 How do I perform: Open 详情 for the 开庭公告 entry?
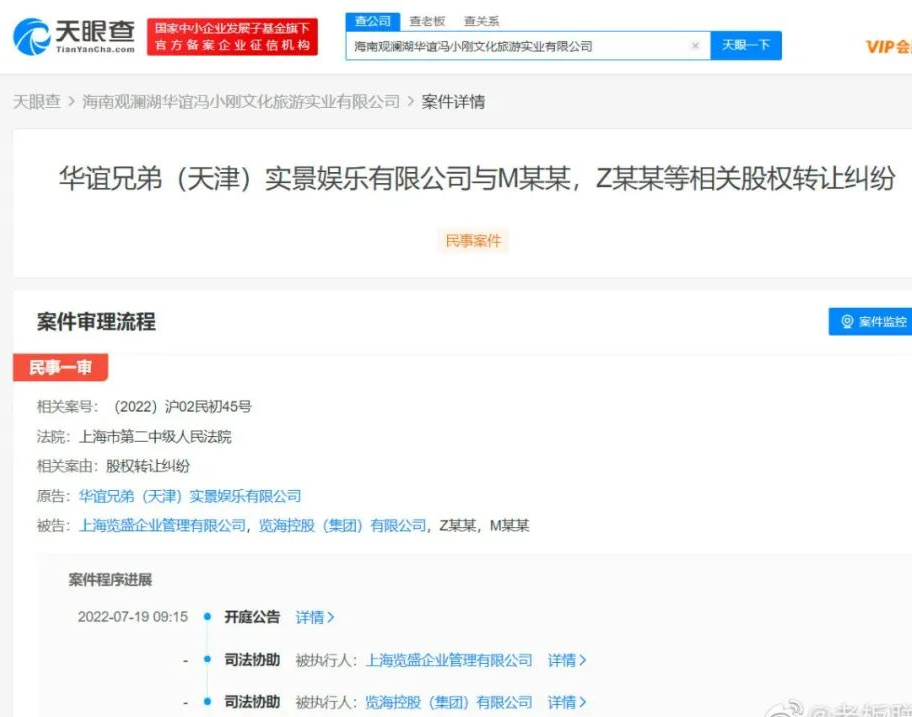click(315, 617)
